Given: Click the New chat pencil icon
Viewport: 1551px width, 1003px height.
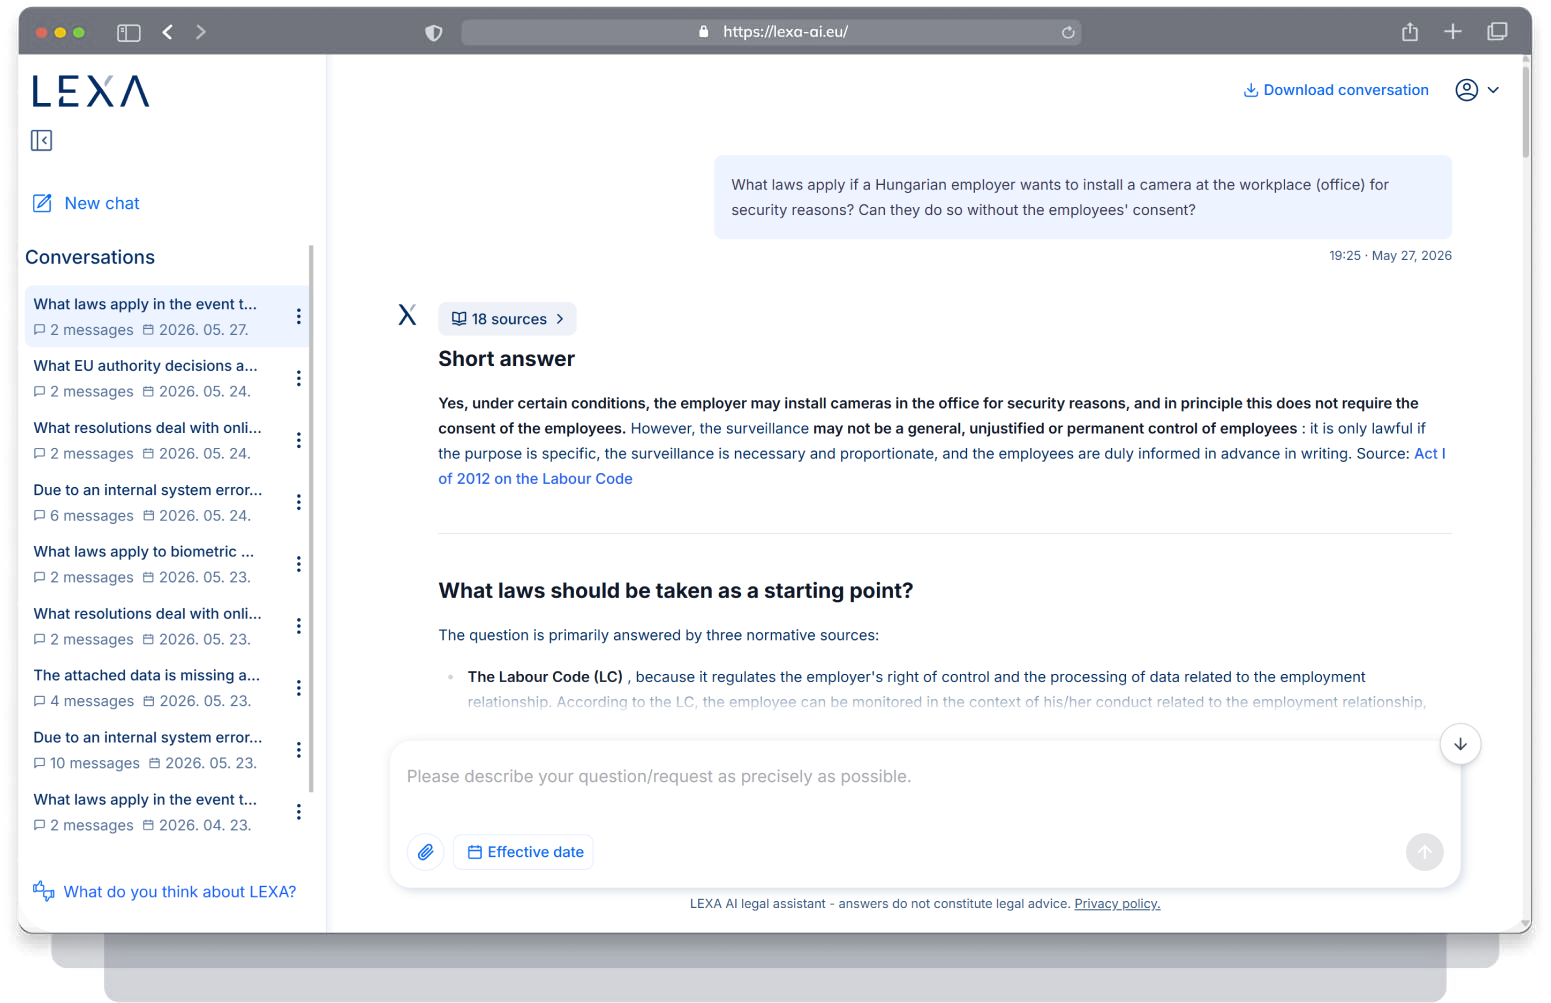Looking at the screenshot, I should click(x=42, y=203).
